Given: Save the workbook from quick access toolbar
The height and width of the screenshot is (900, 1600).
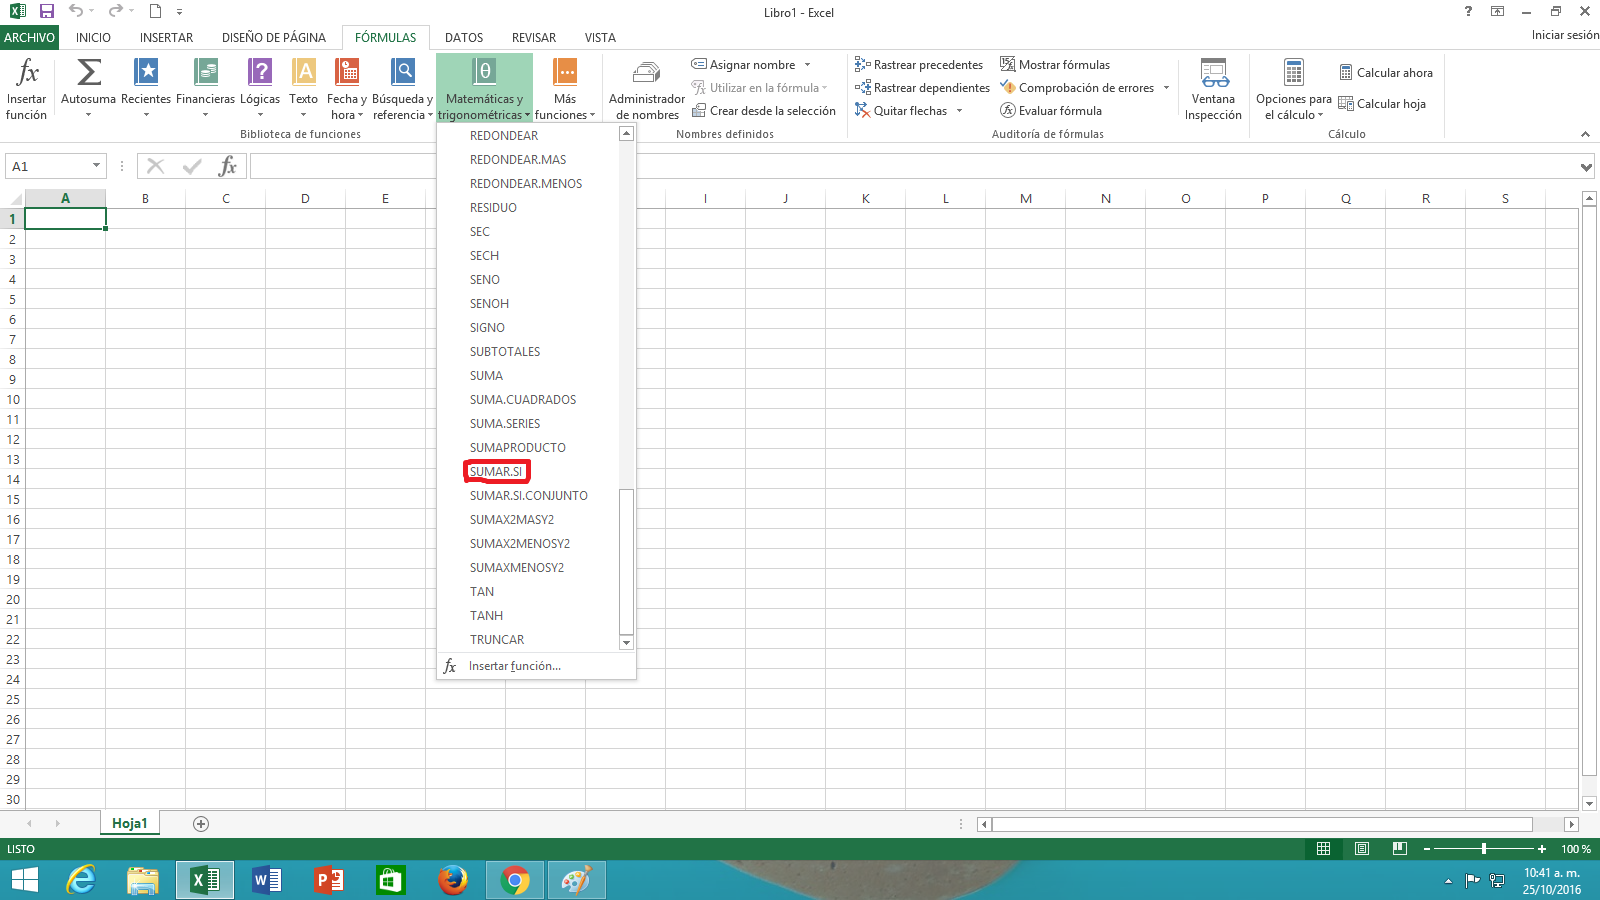Looking at the screenshot, I should click(46, 12).
